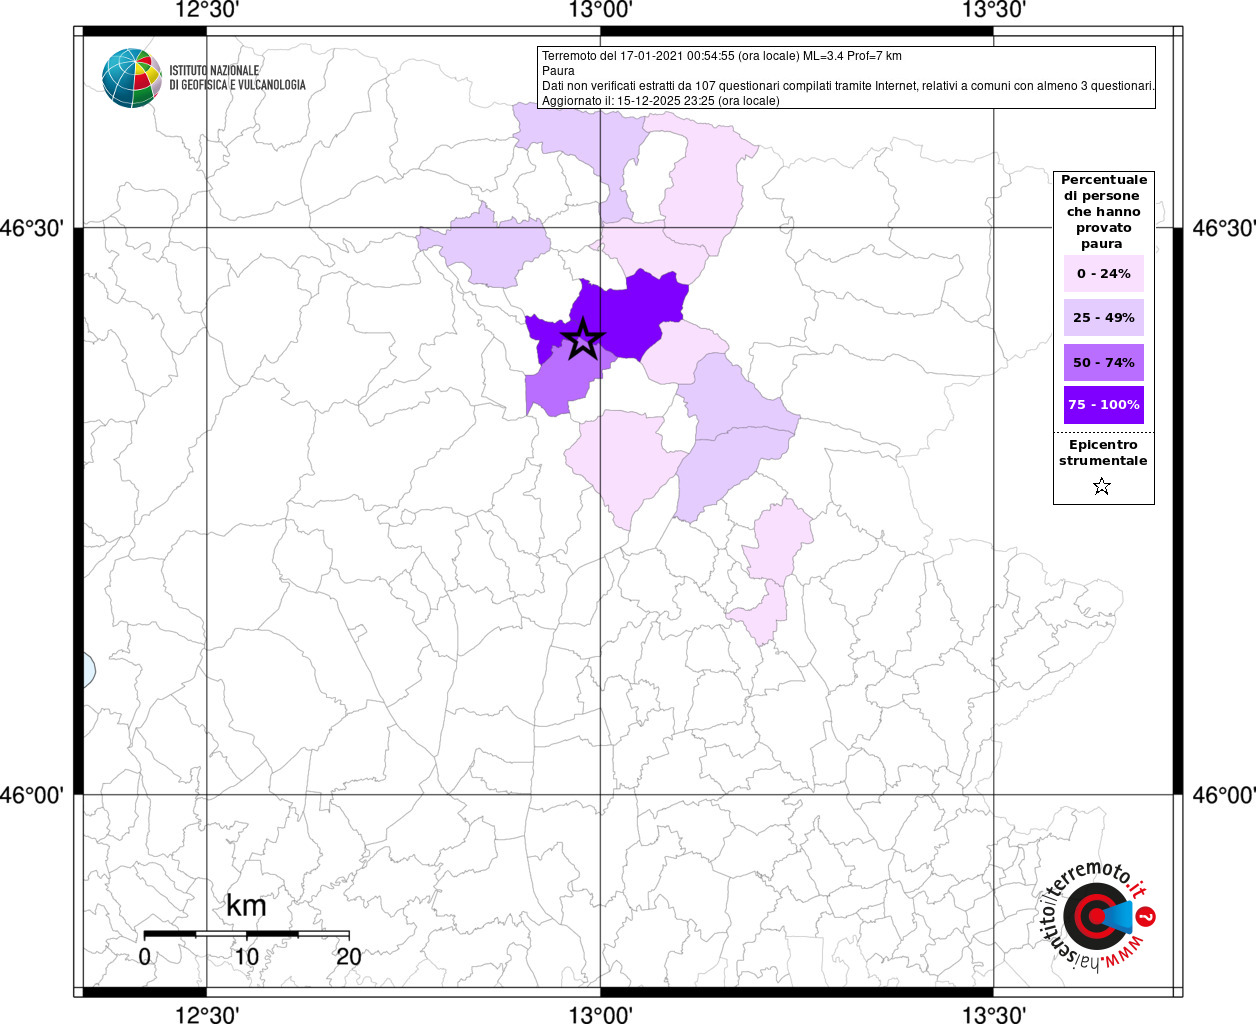Screen dimensions: 1256x1024
Task: Click the '10' scale bar value
Action: [246, 956]
